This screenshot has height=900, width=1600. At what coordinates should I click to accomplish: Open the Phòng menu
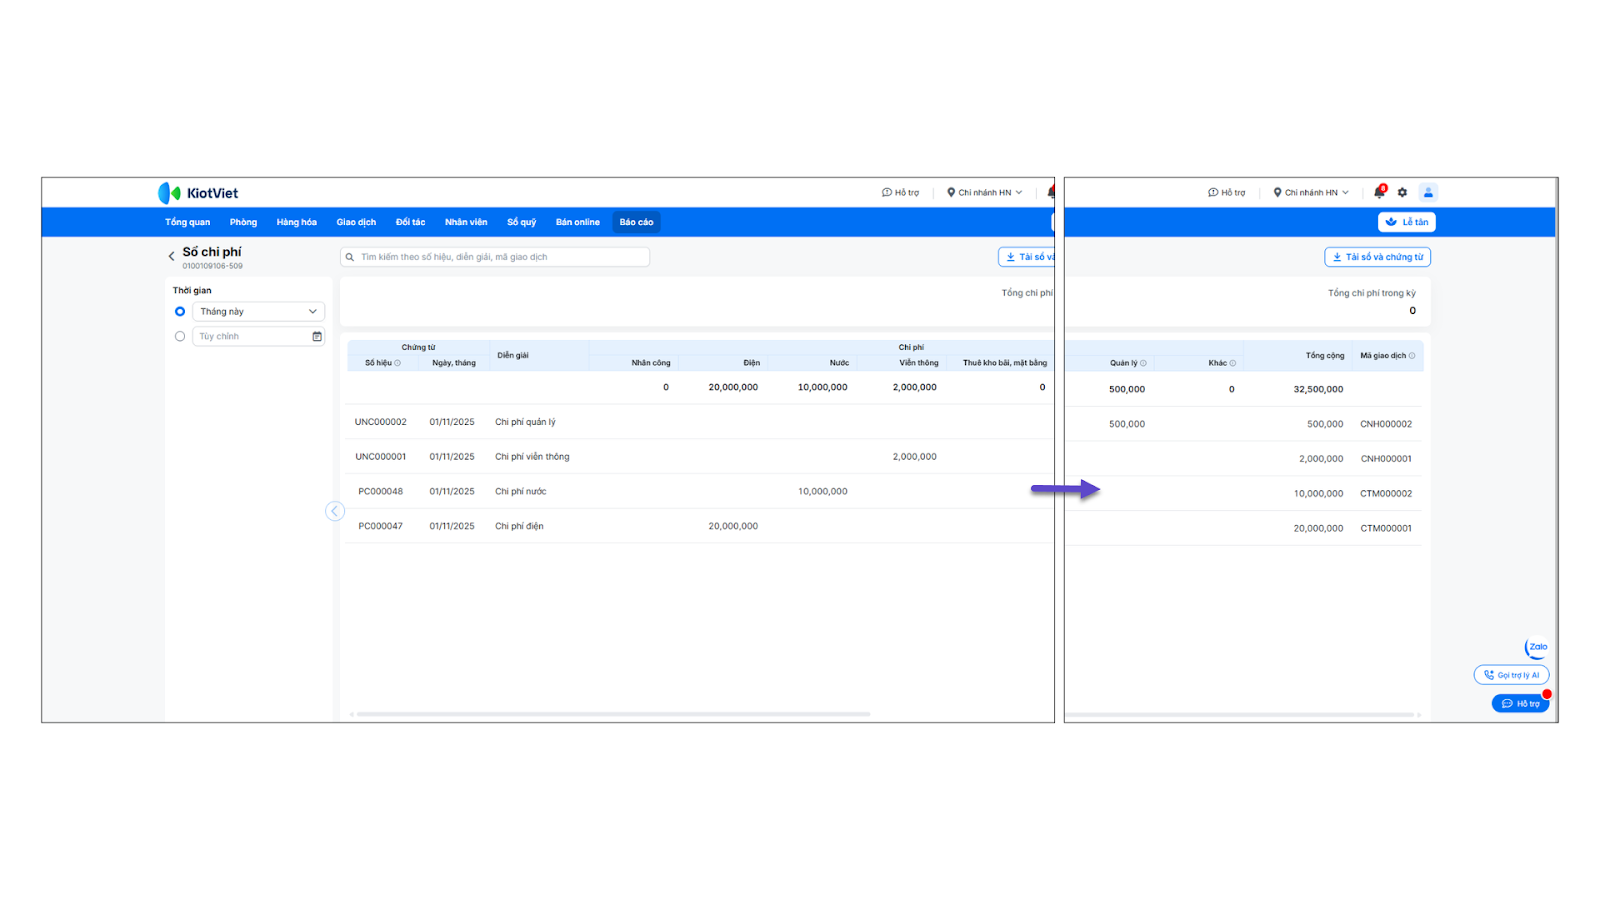tap(243, 222)
